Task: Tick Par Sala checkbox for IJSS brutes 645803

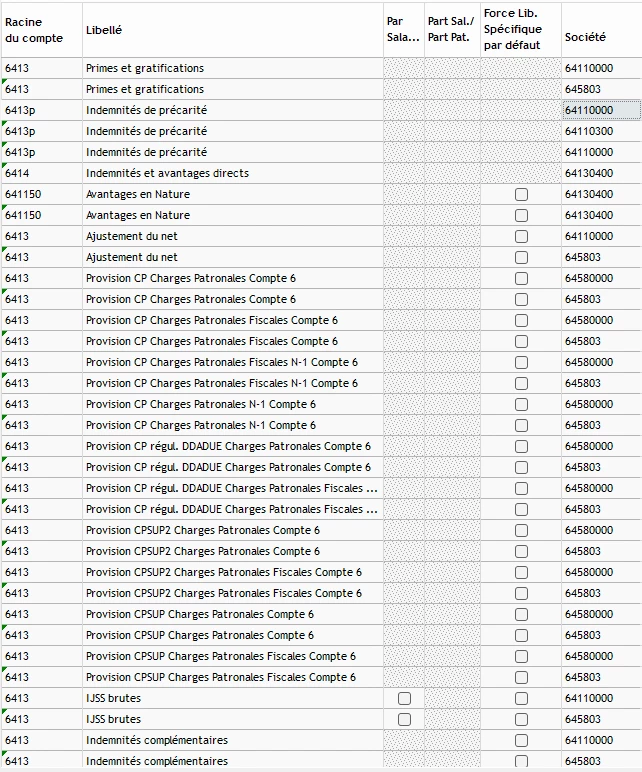Action: point(404,719)
